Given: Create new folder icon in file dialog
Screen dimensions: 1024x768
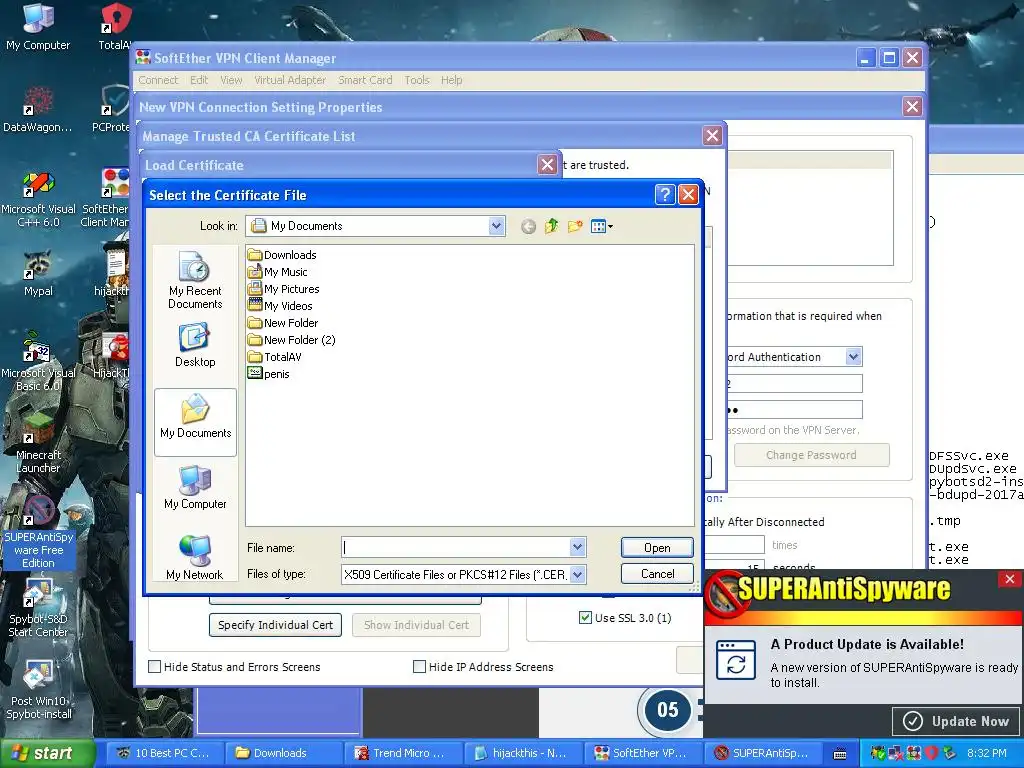Looking at the screenshot, I should point(575,227).
